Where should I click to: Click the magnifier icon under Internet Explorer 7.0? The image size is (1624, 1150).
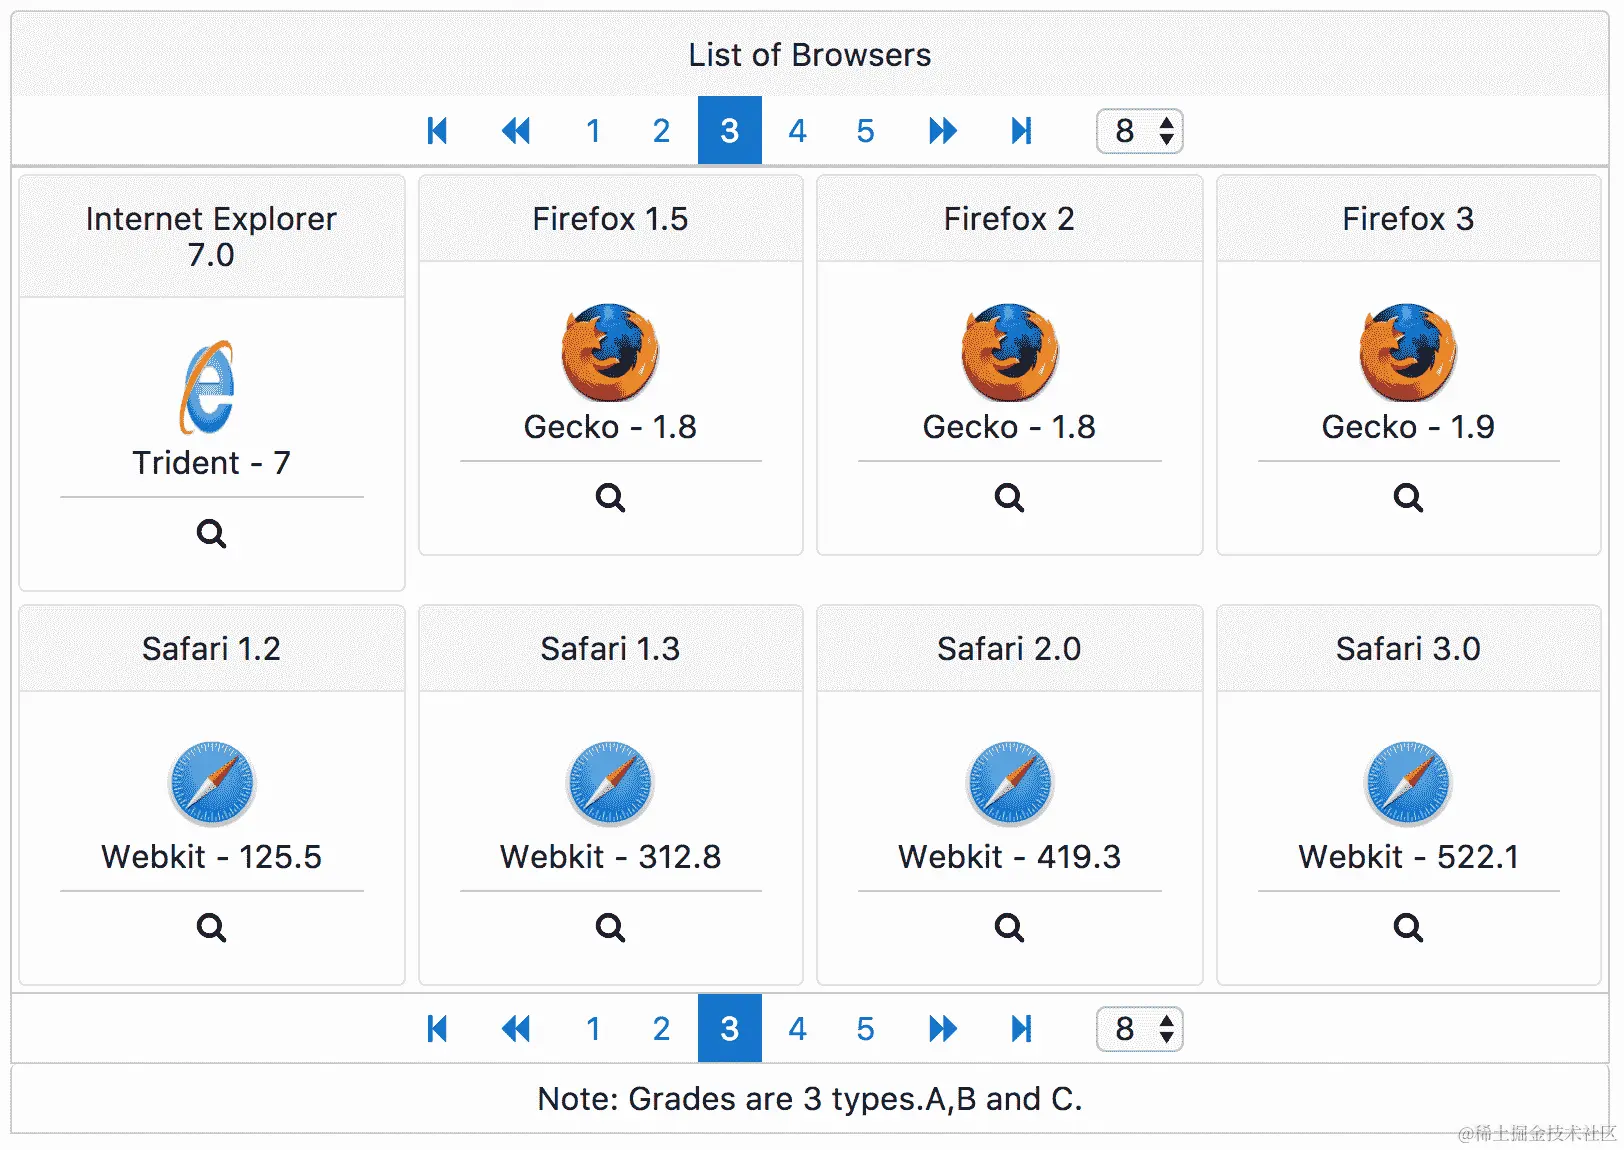[211, 533]
